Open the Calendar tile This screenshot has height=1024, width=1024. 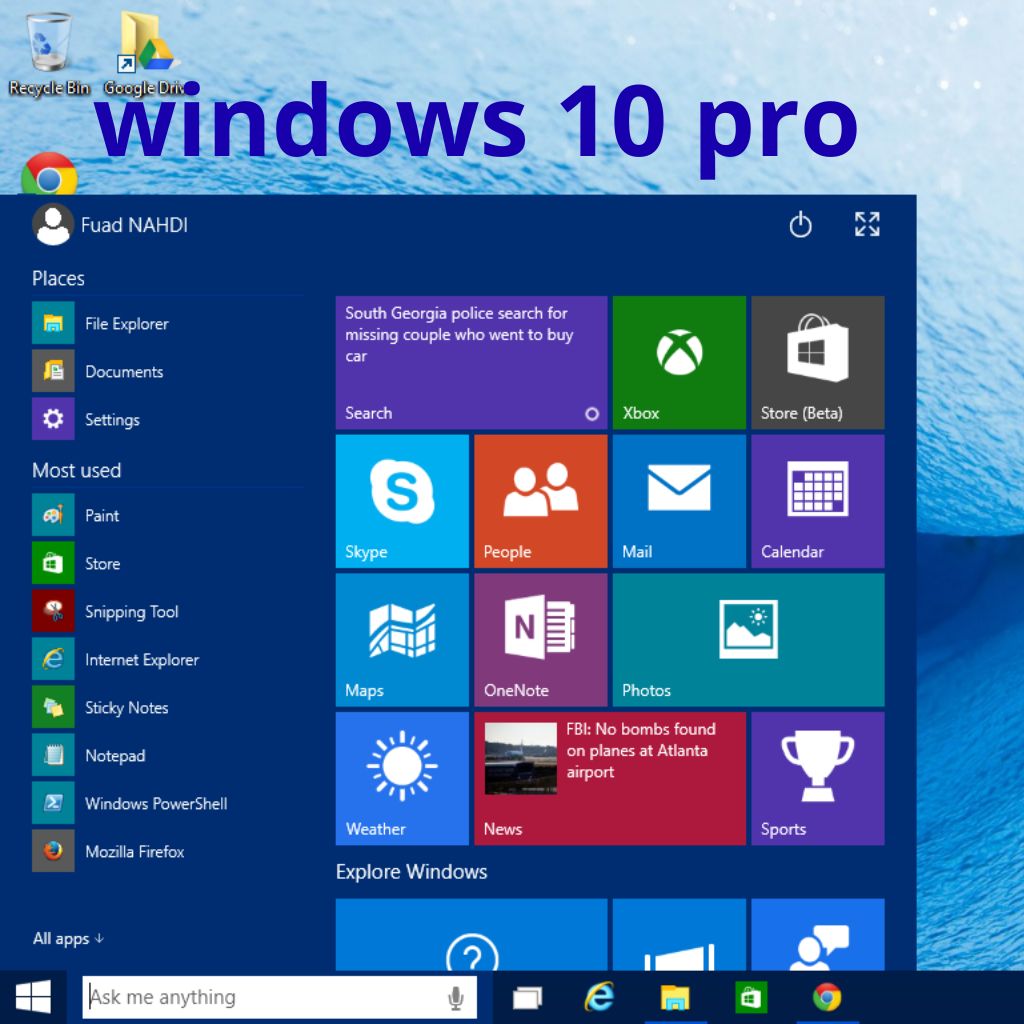[x=817, y=501]
